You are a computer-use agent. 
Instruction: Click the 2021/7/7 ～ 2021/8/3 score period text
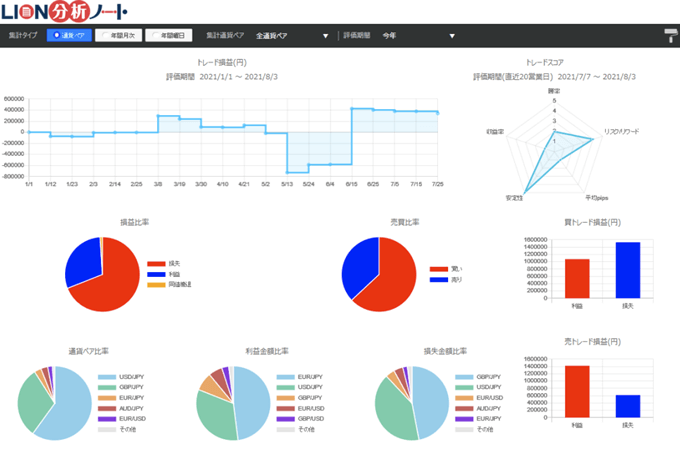(597, 77)
